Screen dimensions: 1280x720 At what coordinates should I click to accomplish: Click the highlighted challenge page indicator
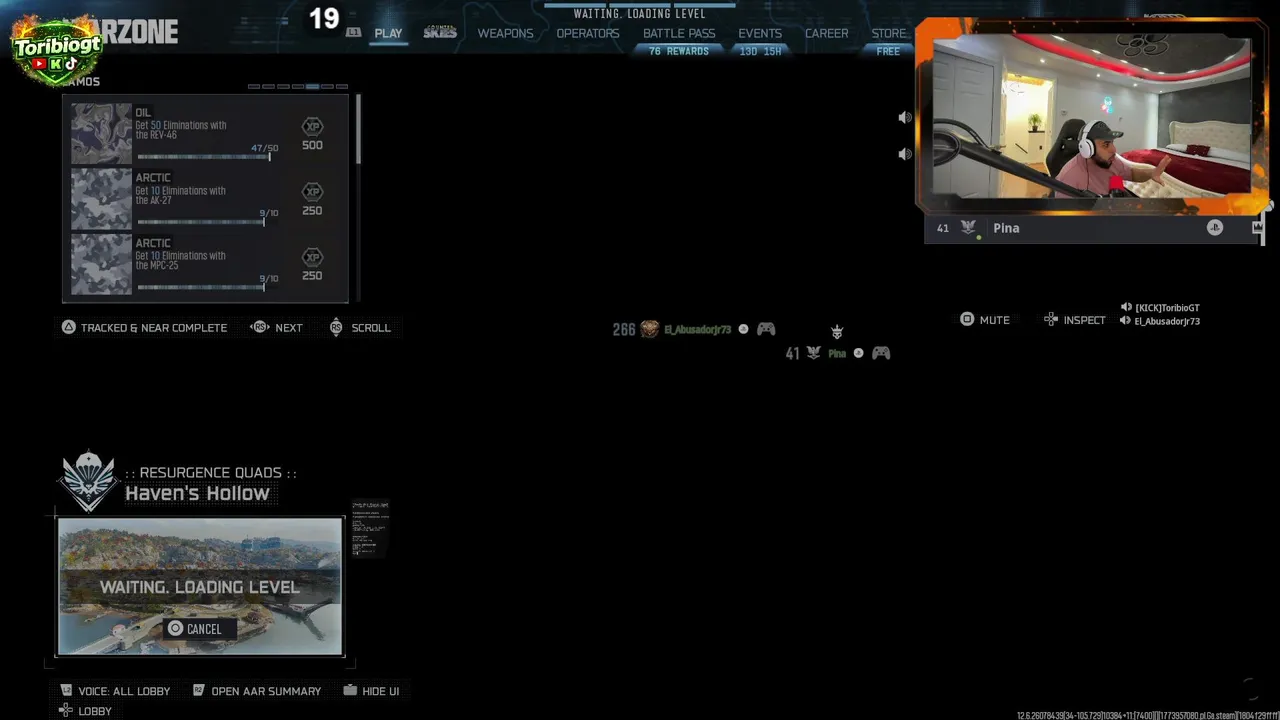[313, 87]
